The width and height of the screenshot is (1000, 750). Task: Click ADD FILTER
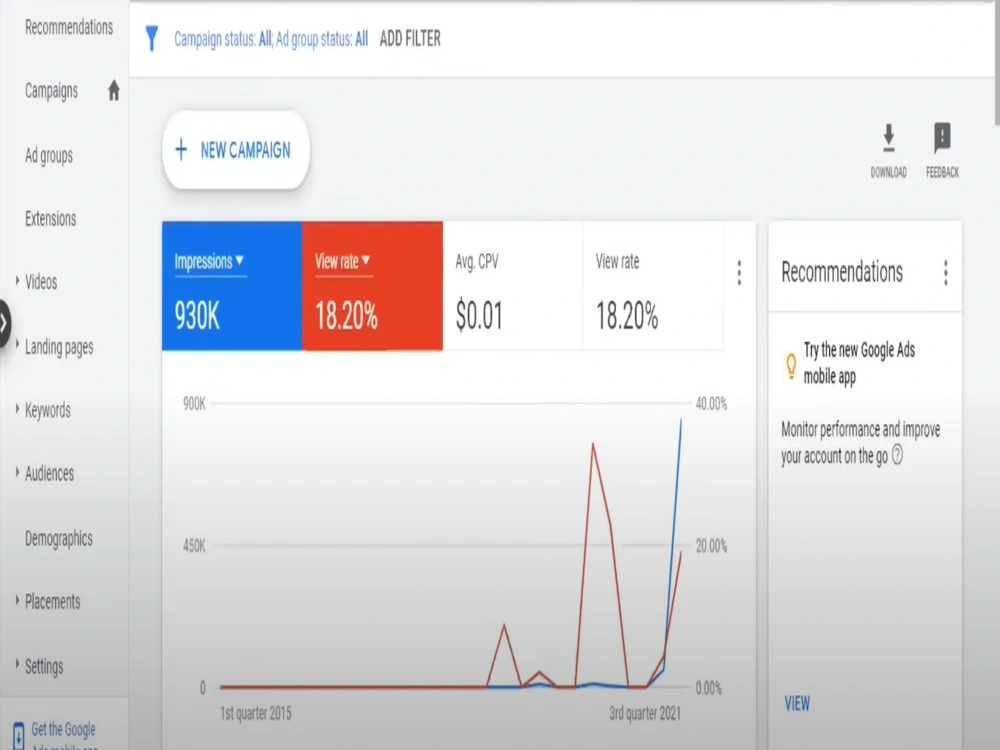point(409,39)
